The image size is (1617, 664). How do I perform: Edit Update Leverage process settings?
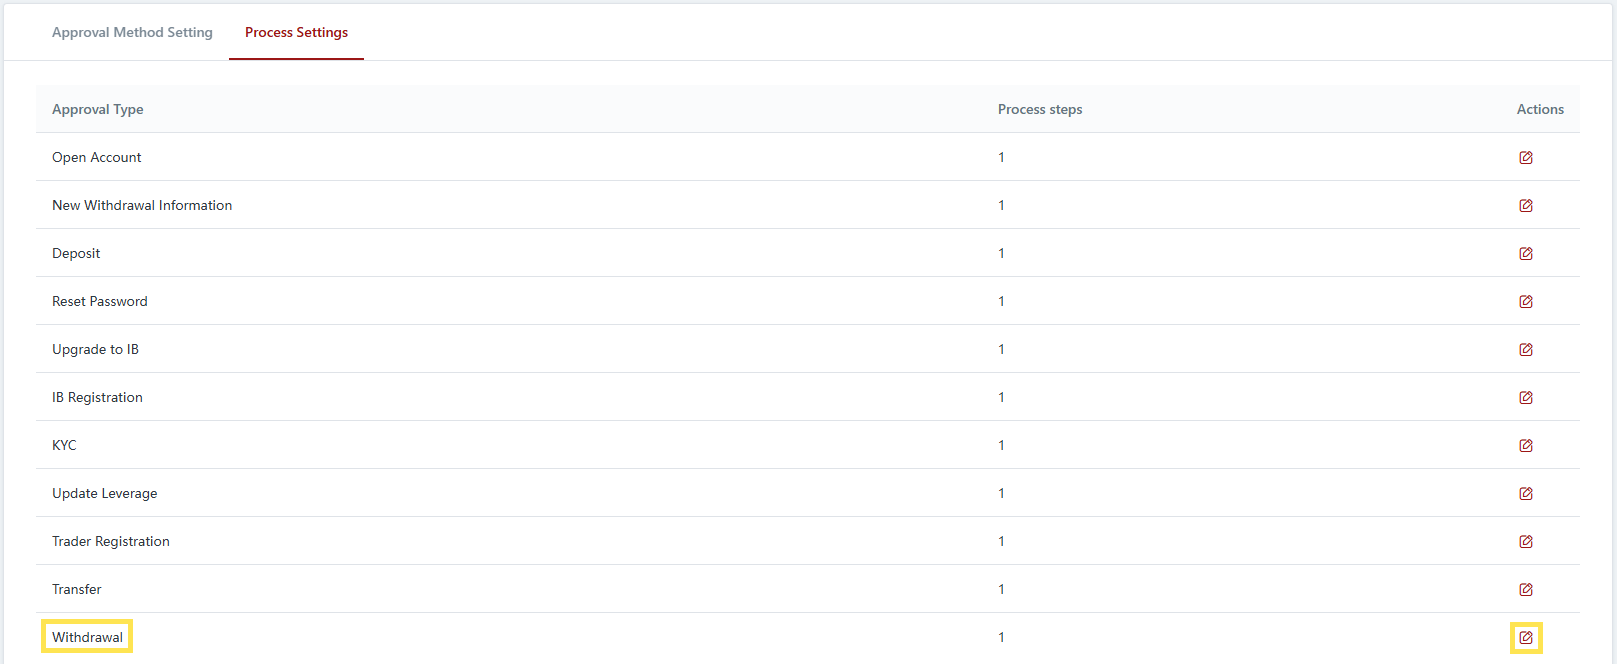[x=1525, y=494]
